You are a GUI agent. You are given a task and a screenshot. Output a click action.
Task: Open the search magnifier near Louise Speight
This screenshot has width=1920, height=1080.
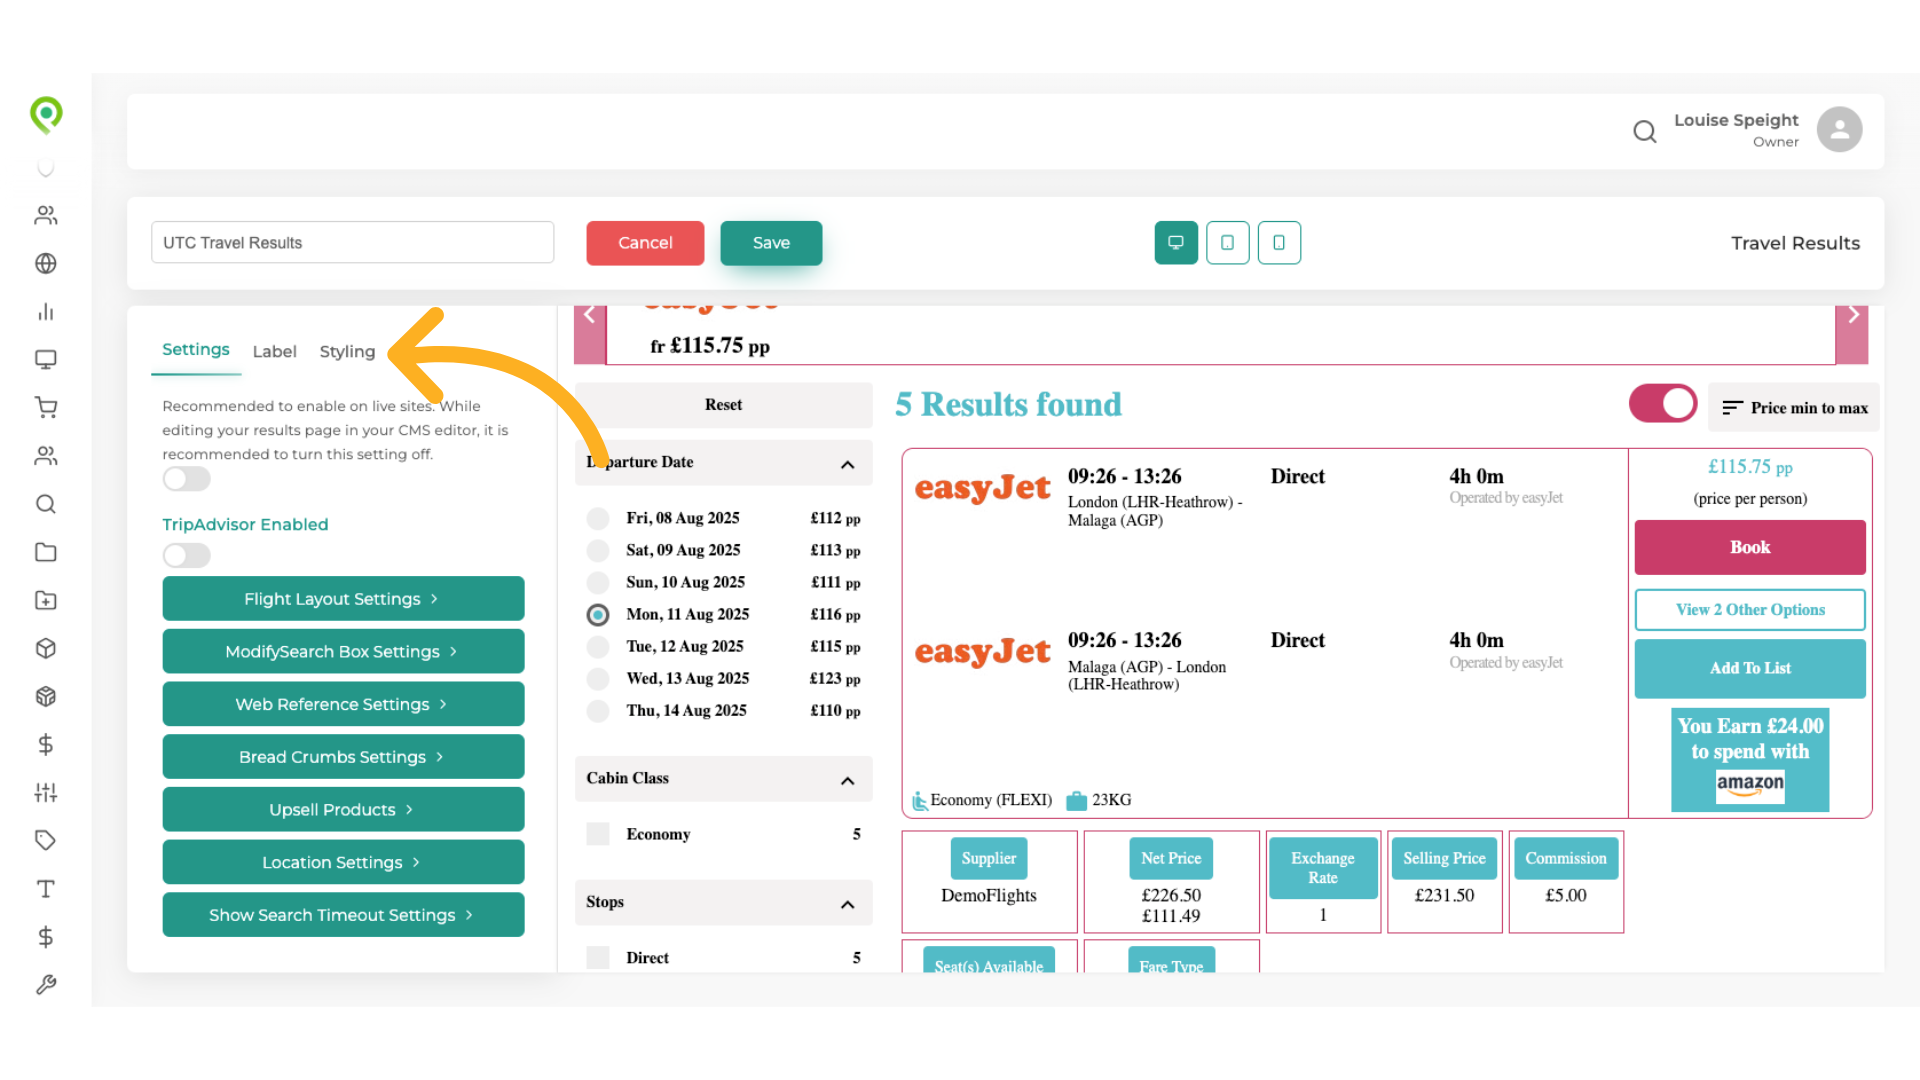tap(1645, 131)
